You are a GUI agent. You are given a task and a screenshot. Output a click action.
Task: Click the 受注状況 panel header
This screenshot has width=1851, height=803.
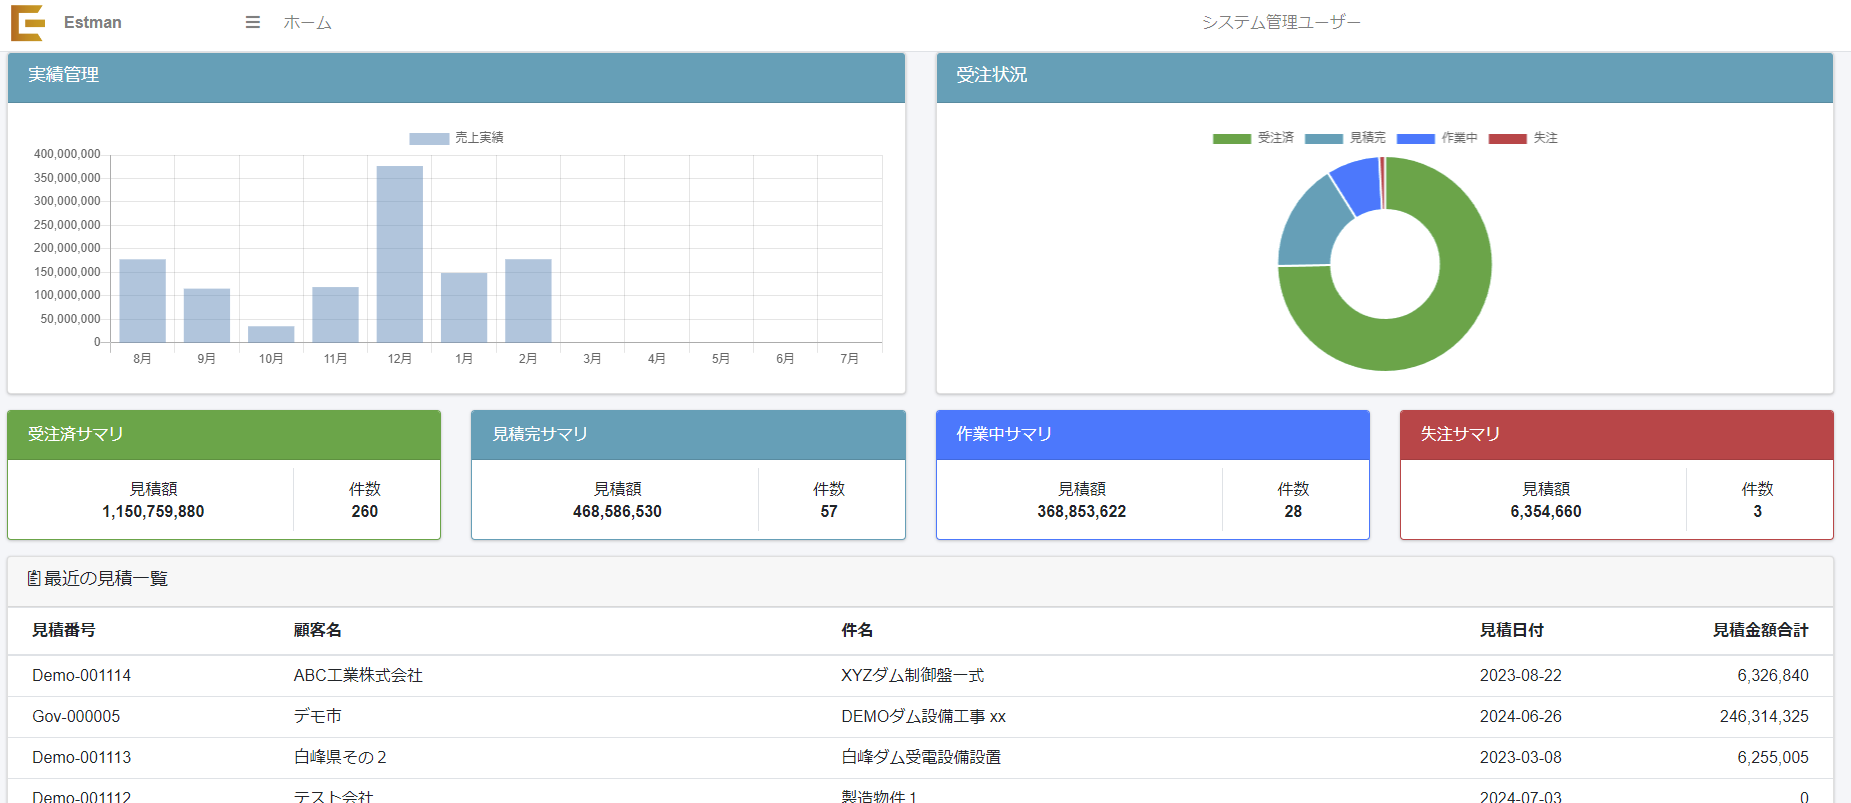1385,77
